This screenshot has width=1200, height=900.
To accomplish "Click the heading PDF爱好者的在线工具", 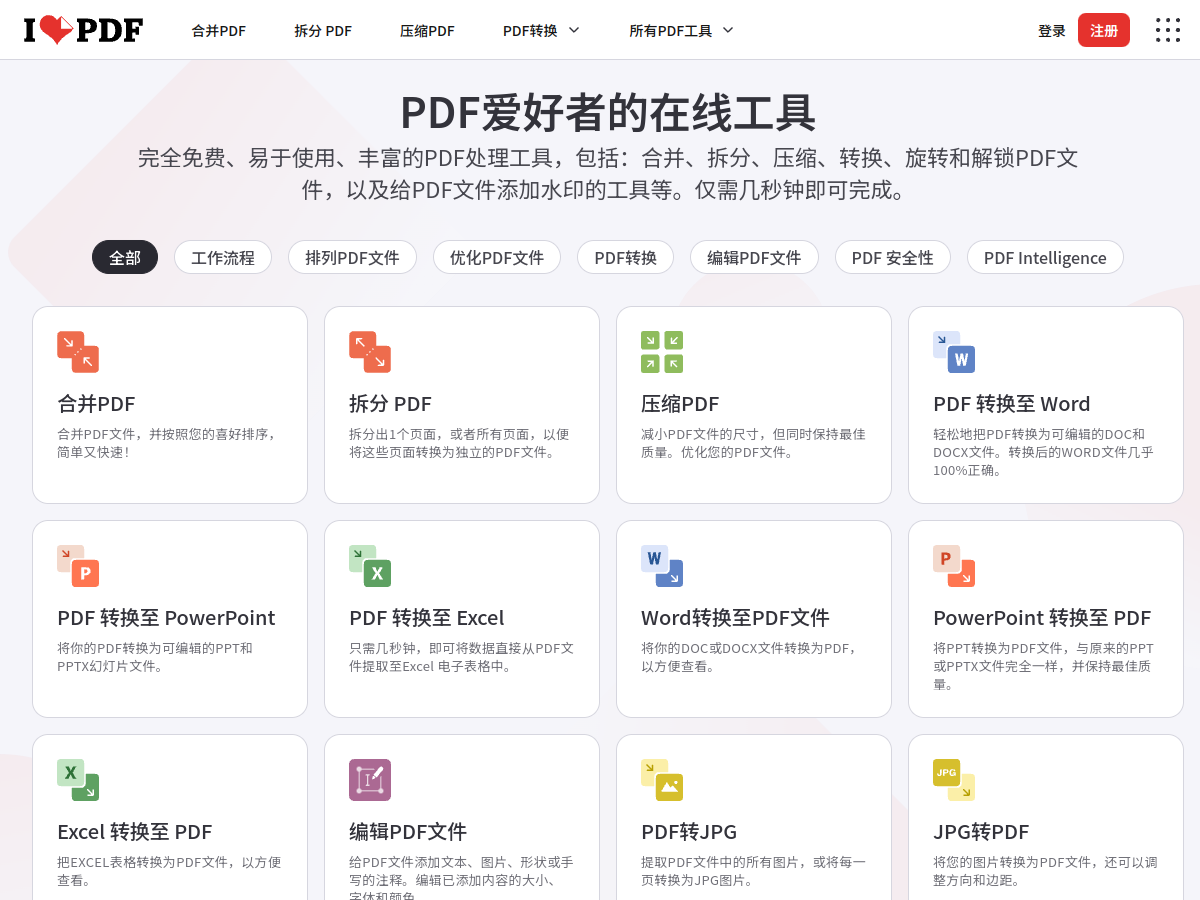I will (608, 112).
